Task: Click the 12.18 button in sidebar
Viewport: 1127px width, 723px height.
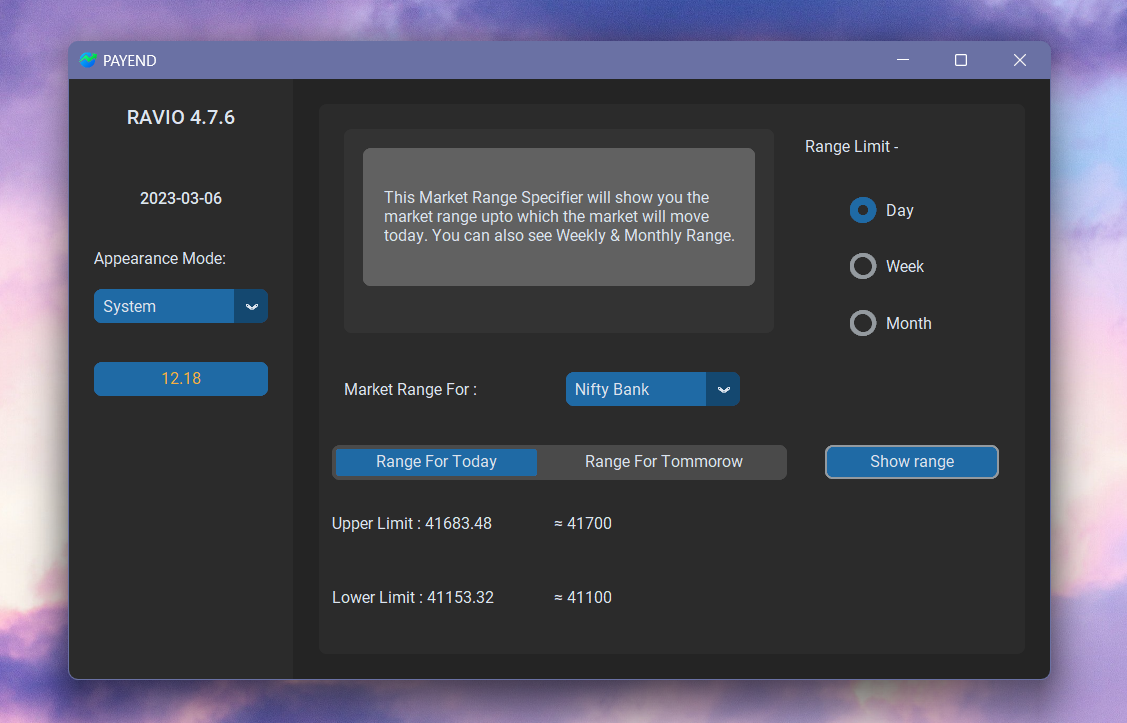Action: [x=181, y=379]
